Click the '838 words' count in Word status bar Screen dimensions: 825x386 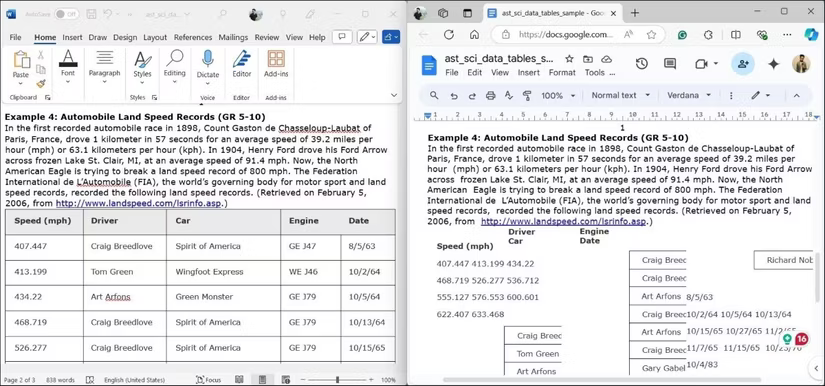click(60, 380)
